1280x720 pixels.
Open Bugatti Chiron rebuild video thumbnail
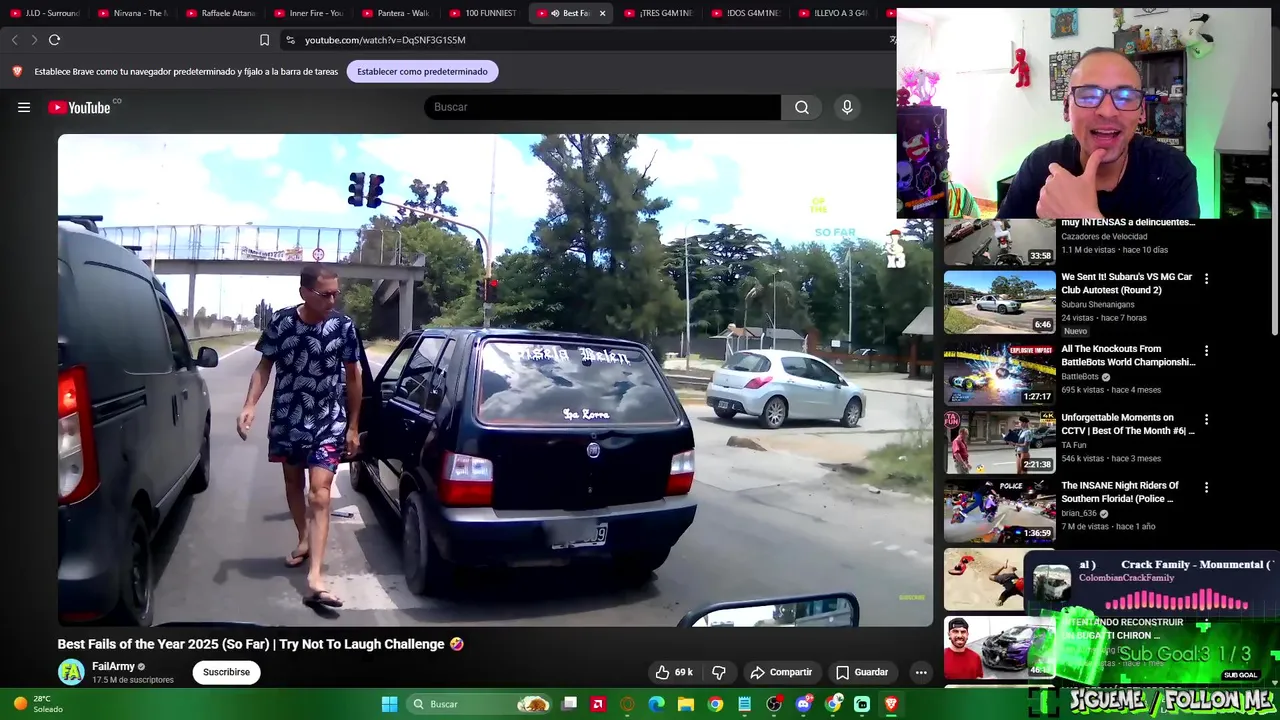[x=999, y=647]
